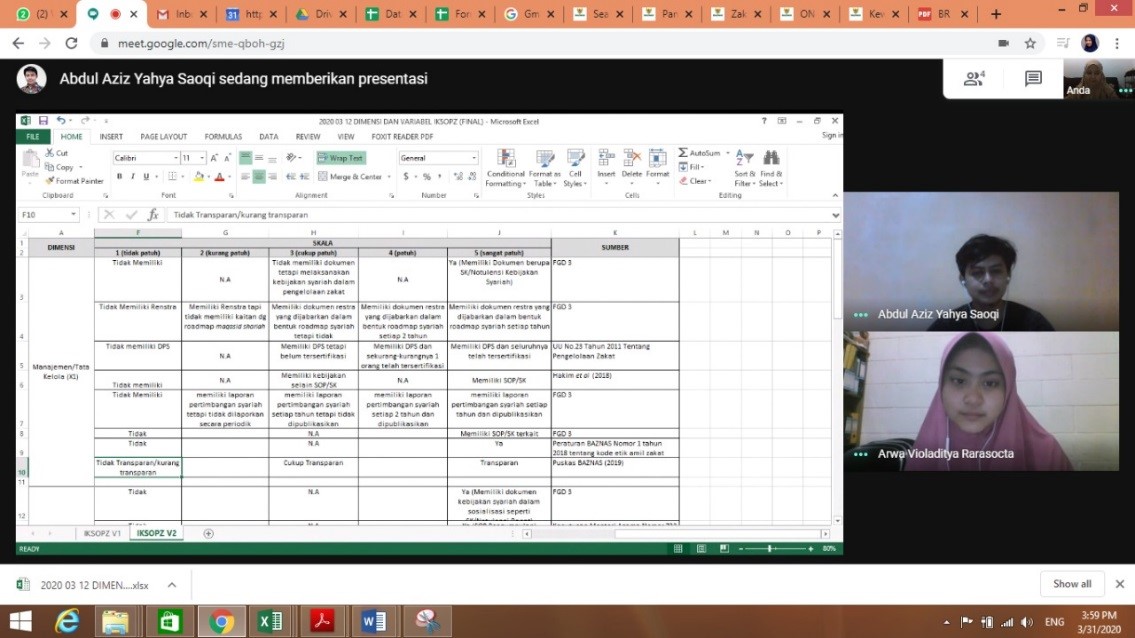The width and height of the screenshot is (1135, 638).
Task: Open the FORMULAS ribbon tab
Action: pos(223,137)
